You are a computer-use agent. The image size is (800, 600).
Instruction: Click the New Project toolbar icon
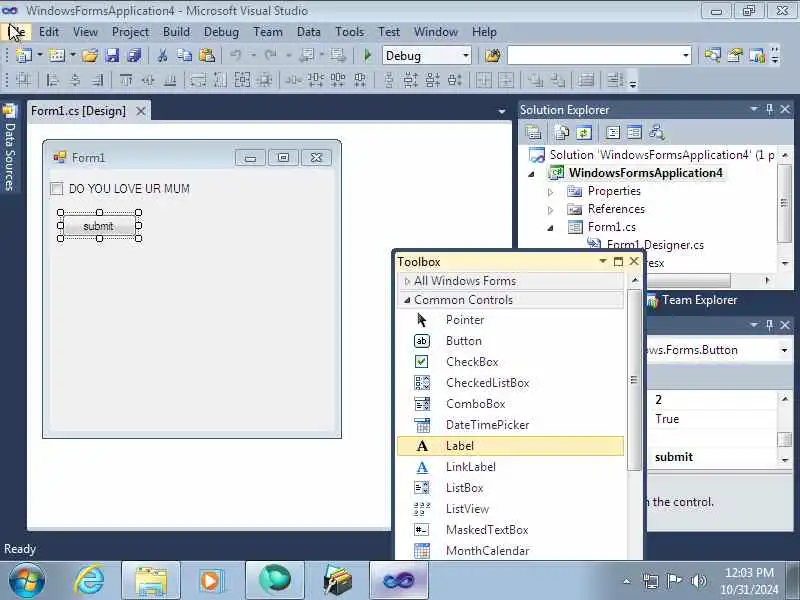[23, 55]
